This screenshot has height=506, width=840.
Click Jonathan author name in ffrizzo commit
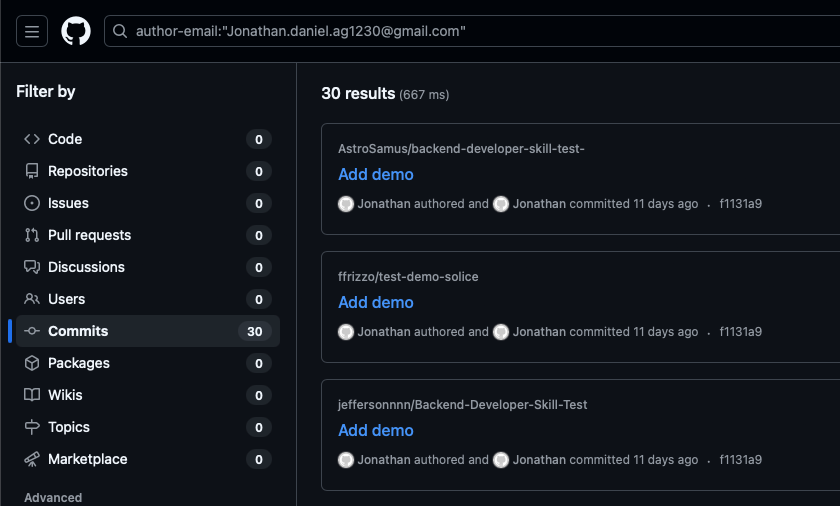click(x=384, y=332)
